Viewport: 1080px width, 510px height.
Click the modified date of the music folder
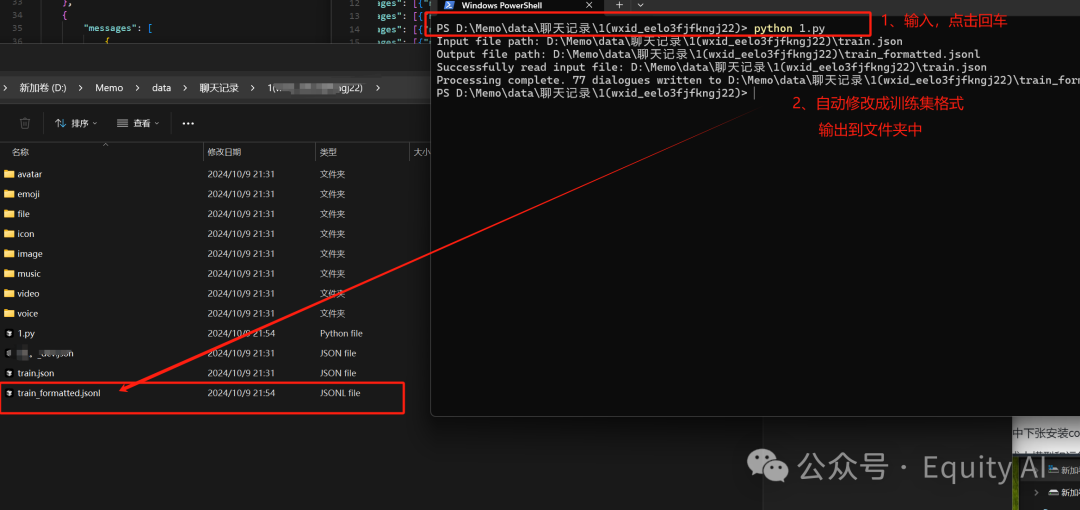241,274
